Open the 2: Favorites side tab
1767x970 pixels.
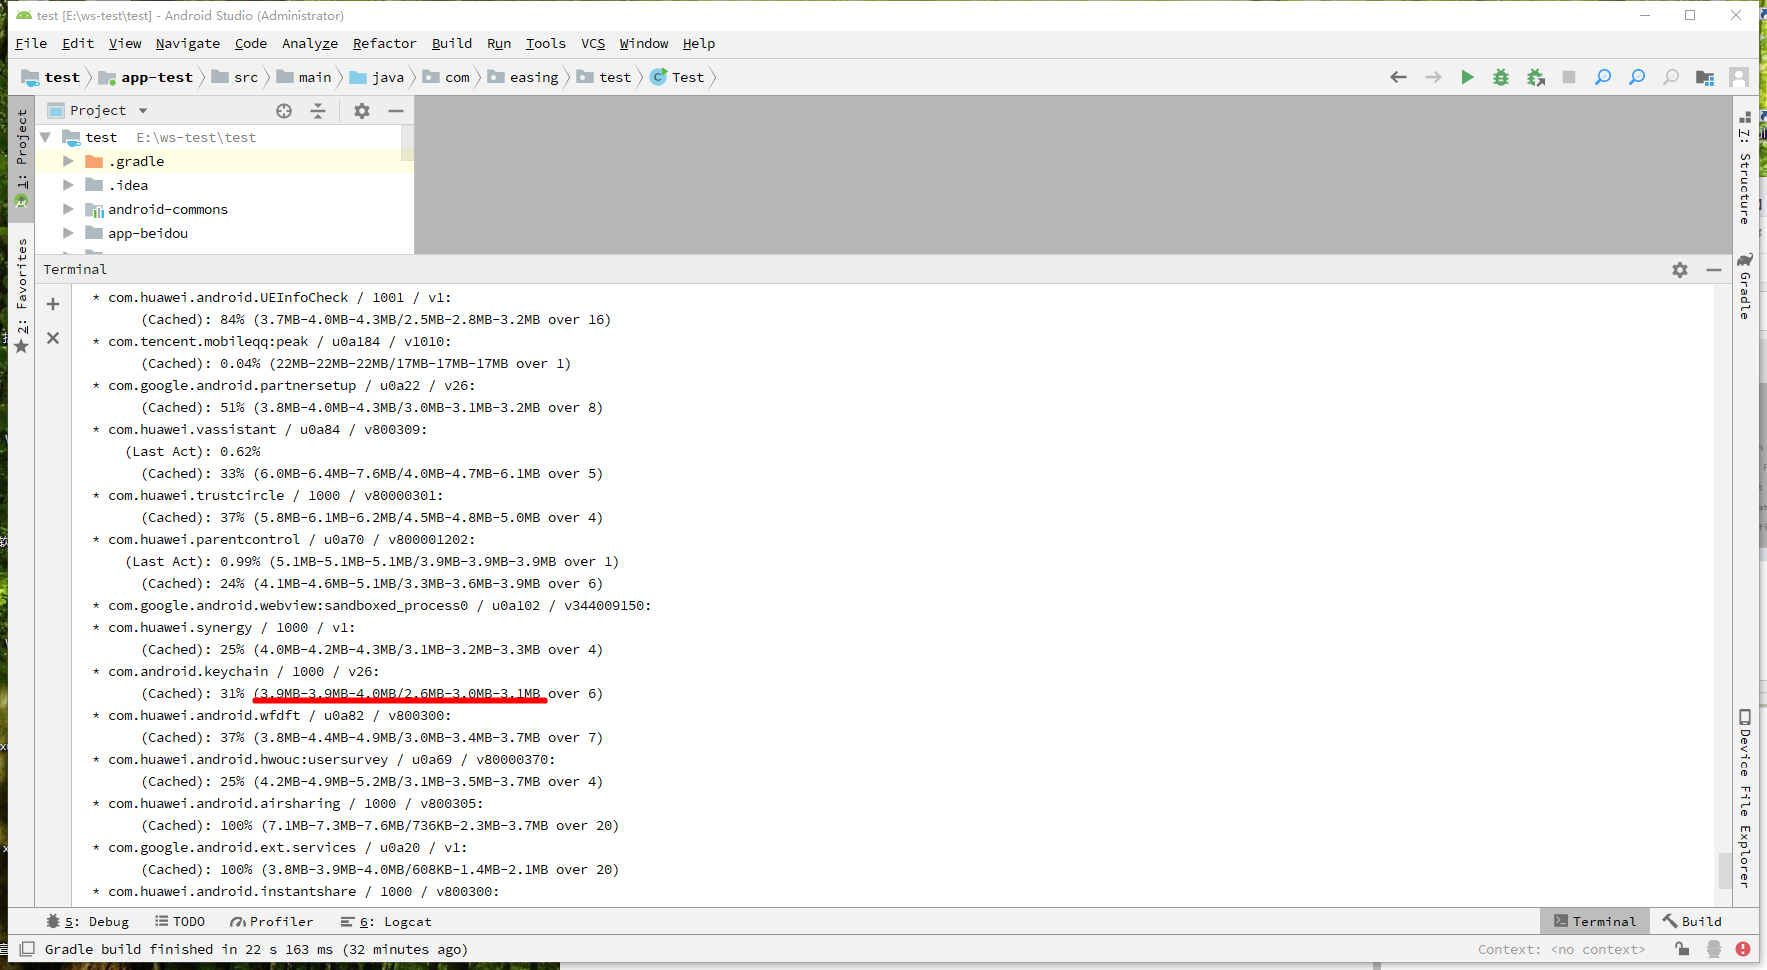(x=22, y=296)
